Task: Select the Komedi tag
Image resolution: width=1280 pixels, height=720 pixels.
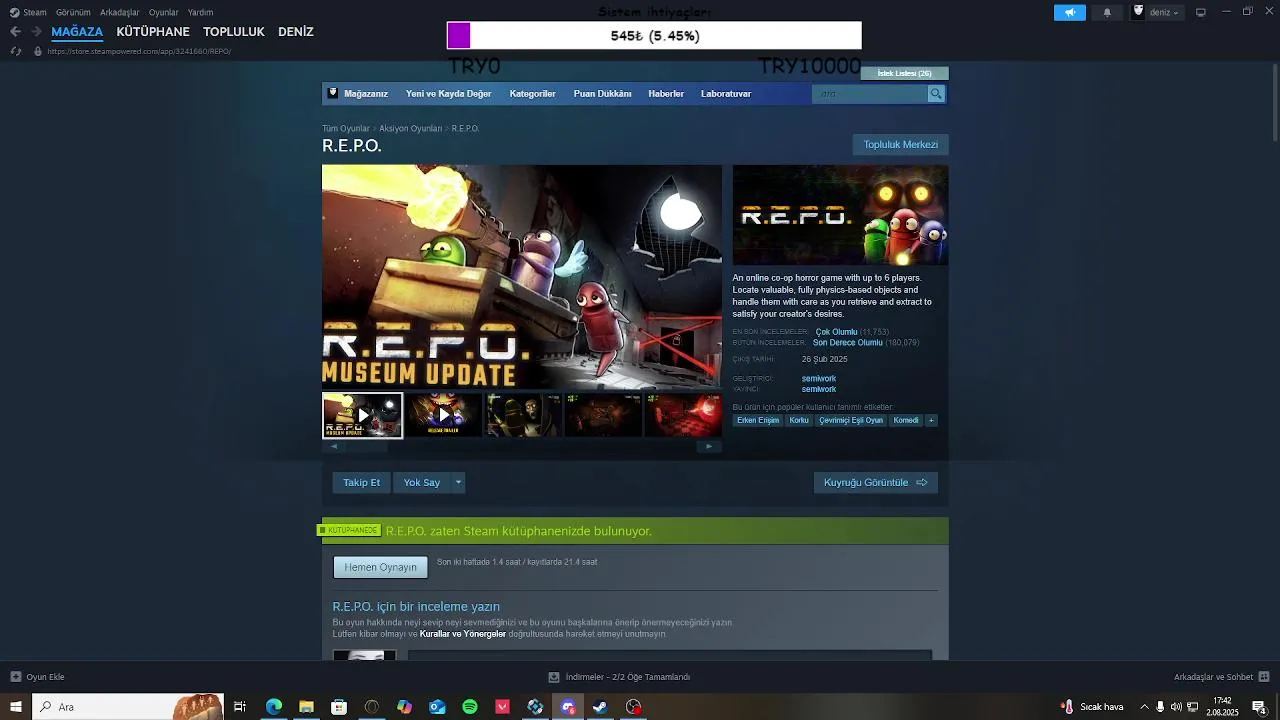Action: coord(906,420)
